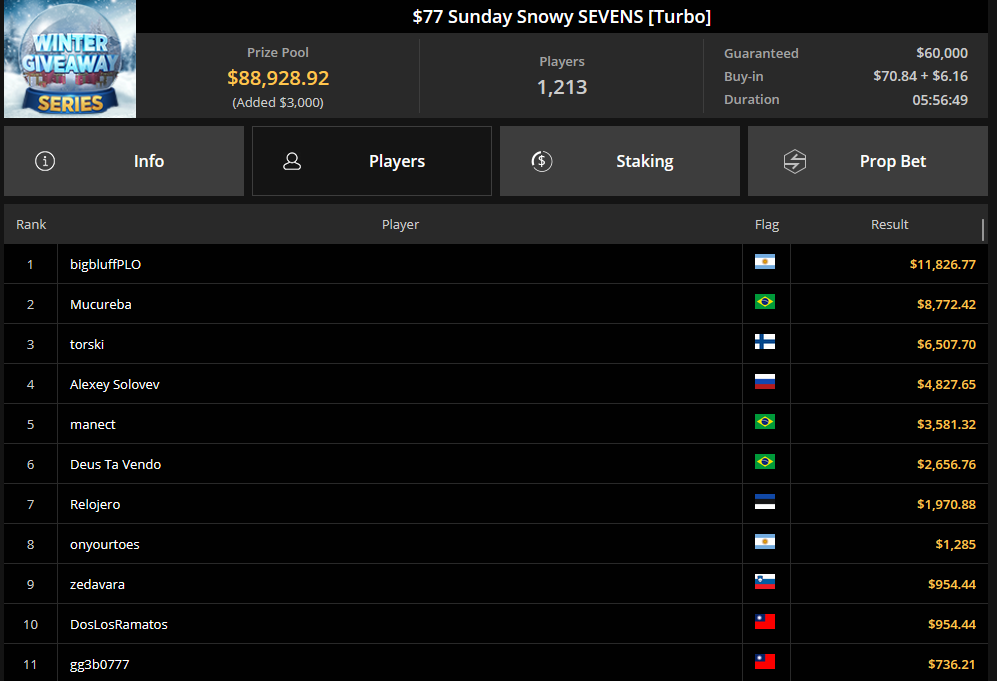Click the Staking dollar coin icon
997x681 pixels.
point(542,160)
